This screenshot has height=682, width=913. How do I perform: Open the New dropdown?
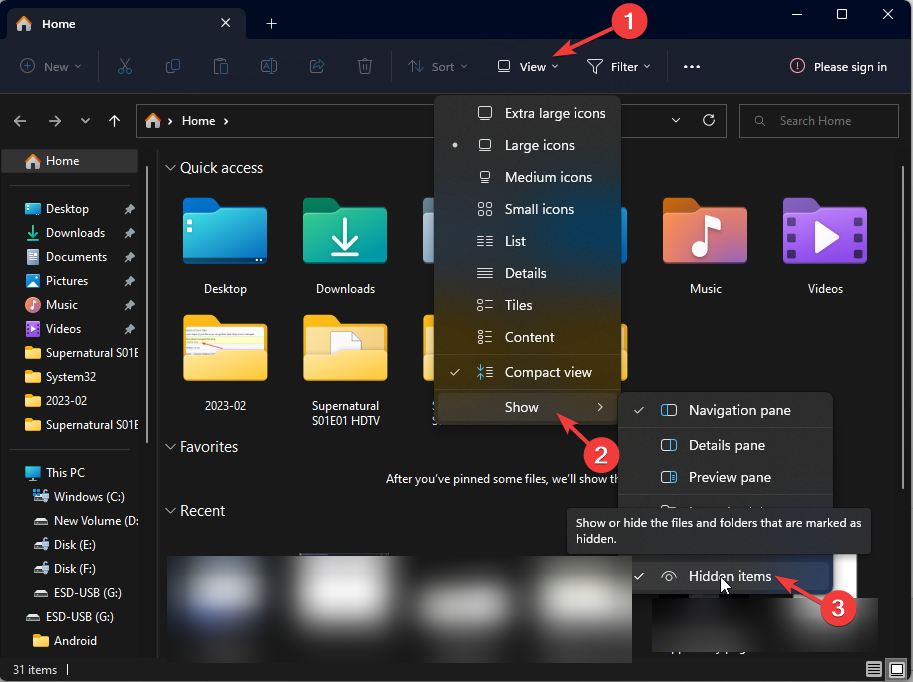(x=50, y=66)
